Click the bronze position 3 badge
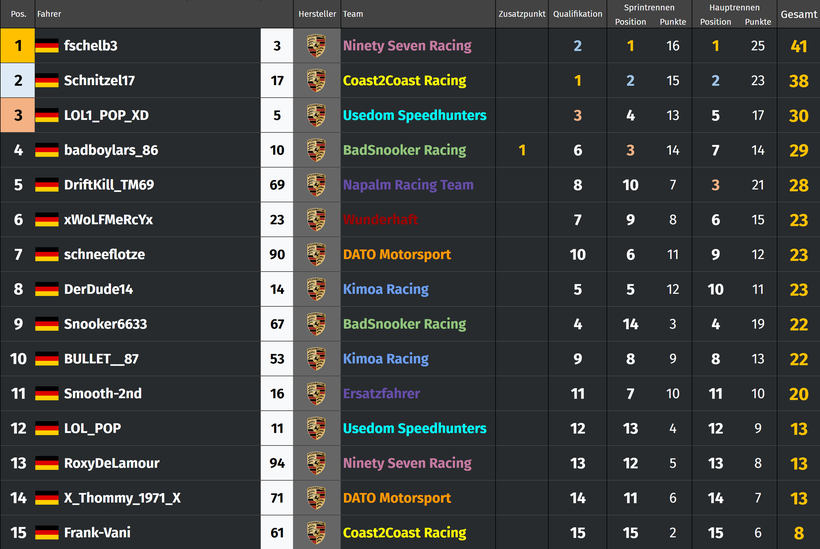The width and height of the screenshot is (820, 549). (18, 115)
